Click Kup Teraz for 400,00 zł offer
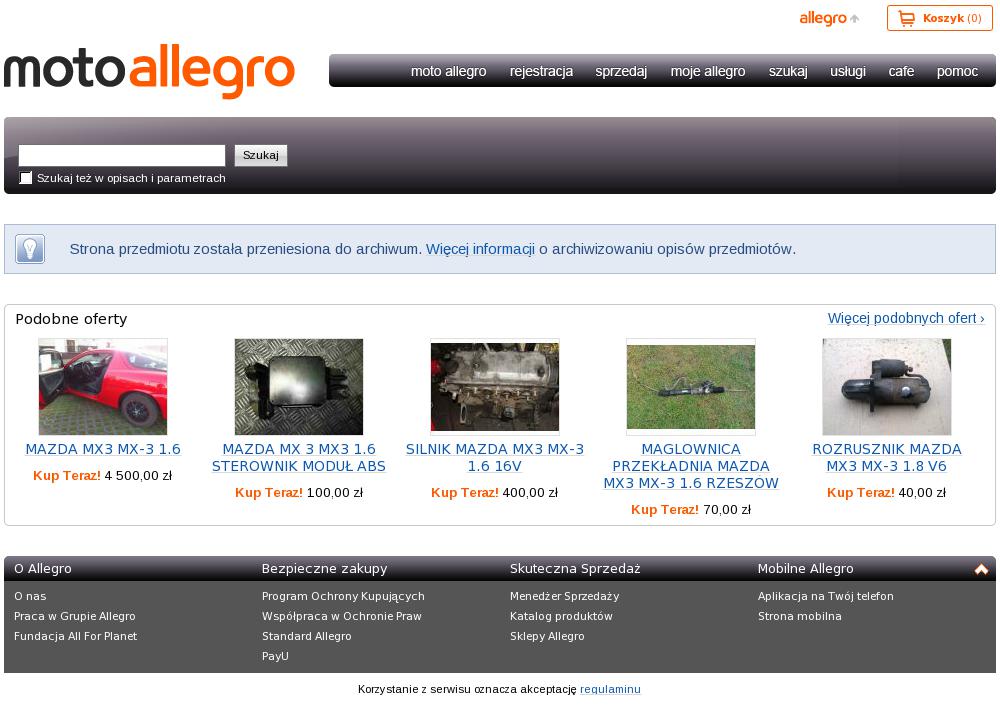 [x=465, y=493]
